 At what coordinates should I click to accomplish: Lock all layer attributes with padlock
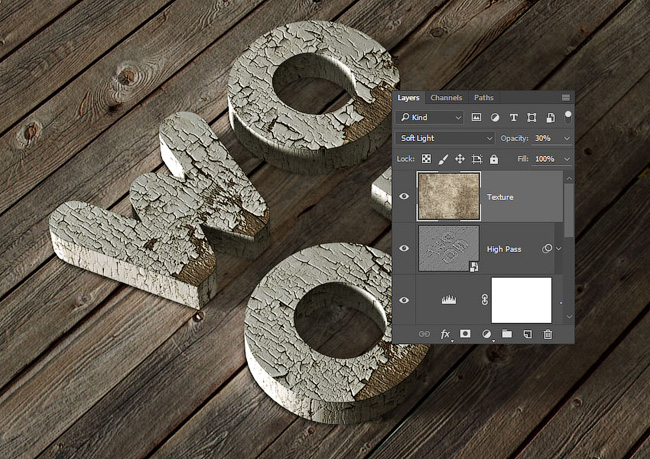[494, 159]
